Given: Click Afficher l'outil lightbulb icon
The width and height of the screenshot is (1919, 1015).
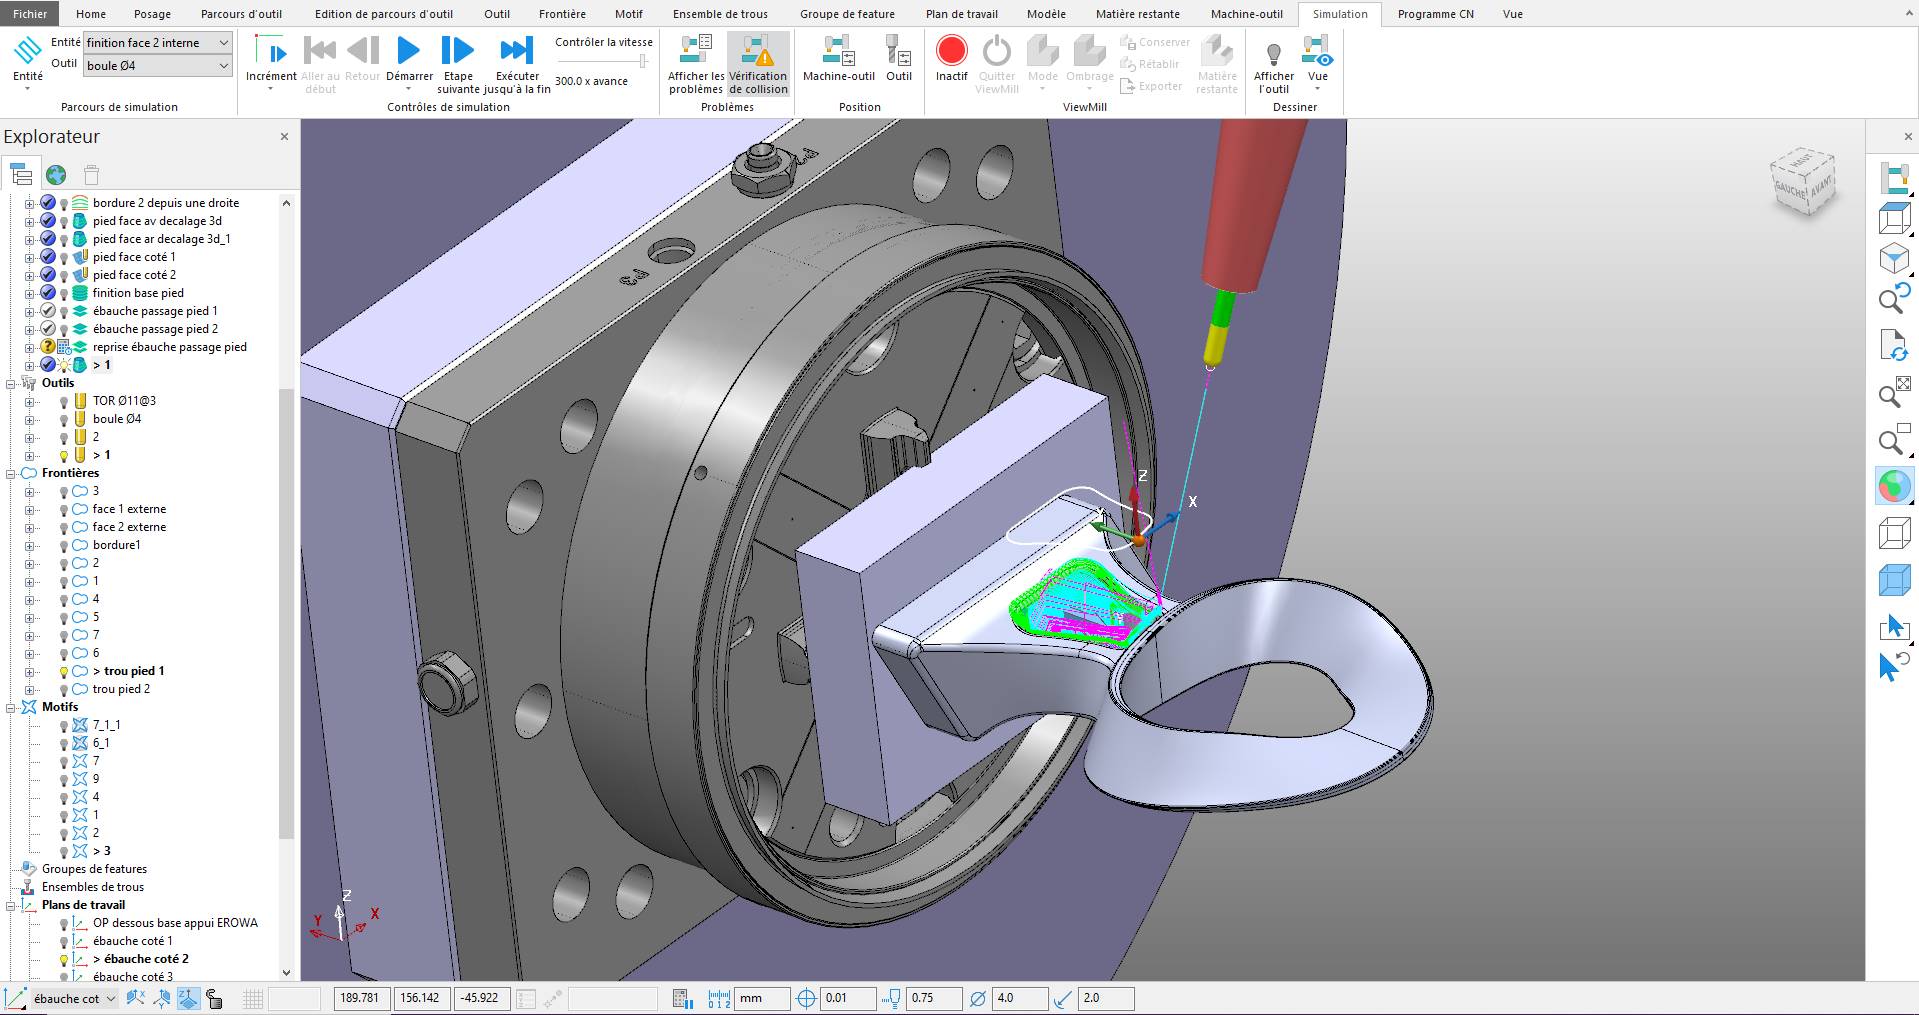Looking at the screenshot, I should click(1273, 54).
